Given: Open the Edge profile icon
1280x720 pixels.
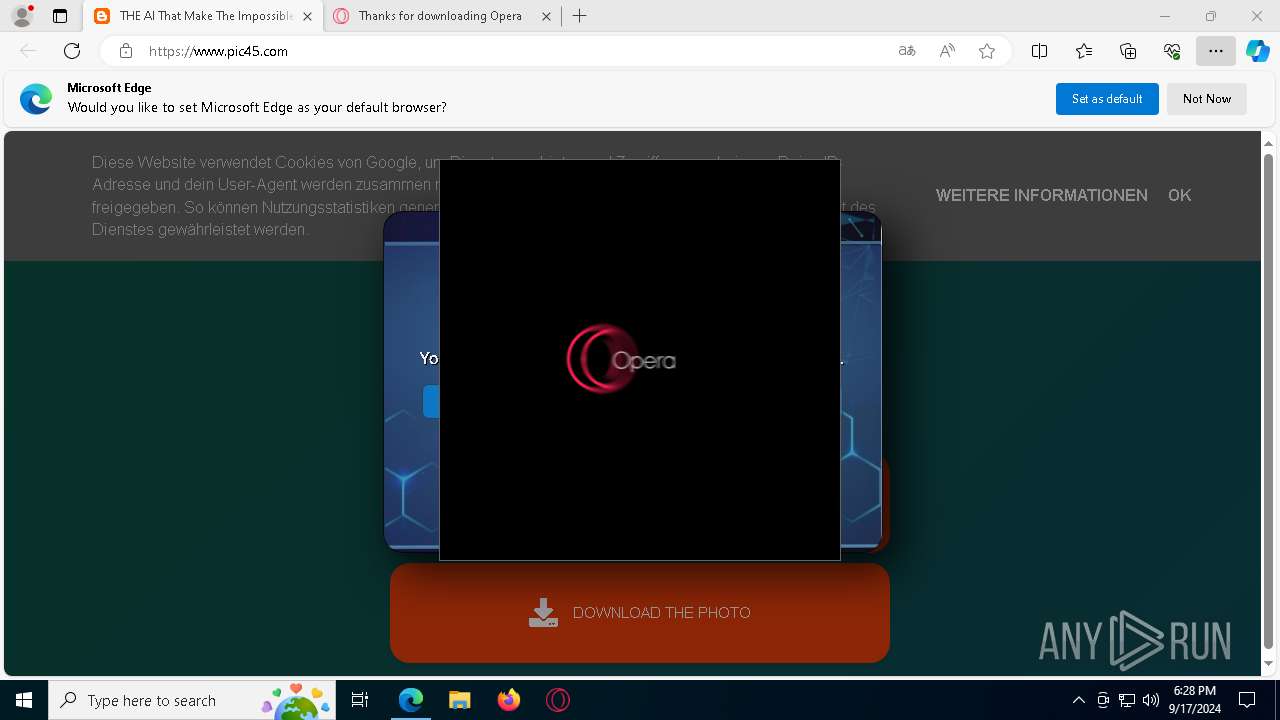Looking at the screenshot, I should click(22, 16).
